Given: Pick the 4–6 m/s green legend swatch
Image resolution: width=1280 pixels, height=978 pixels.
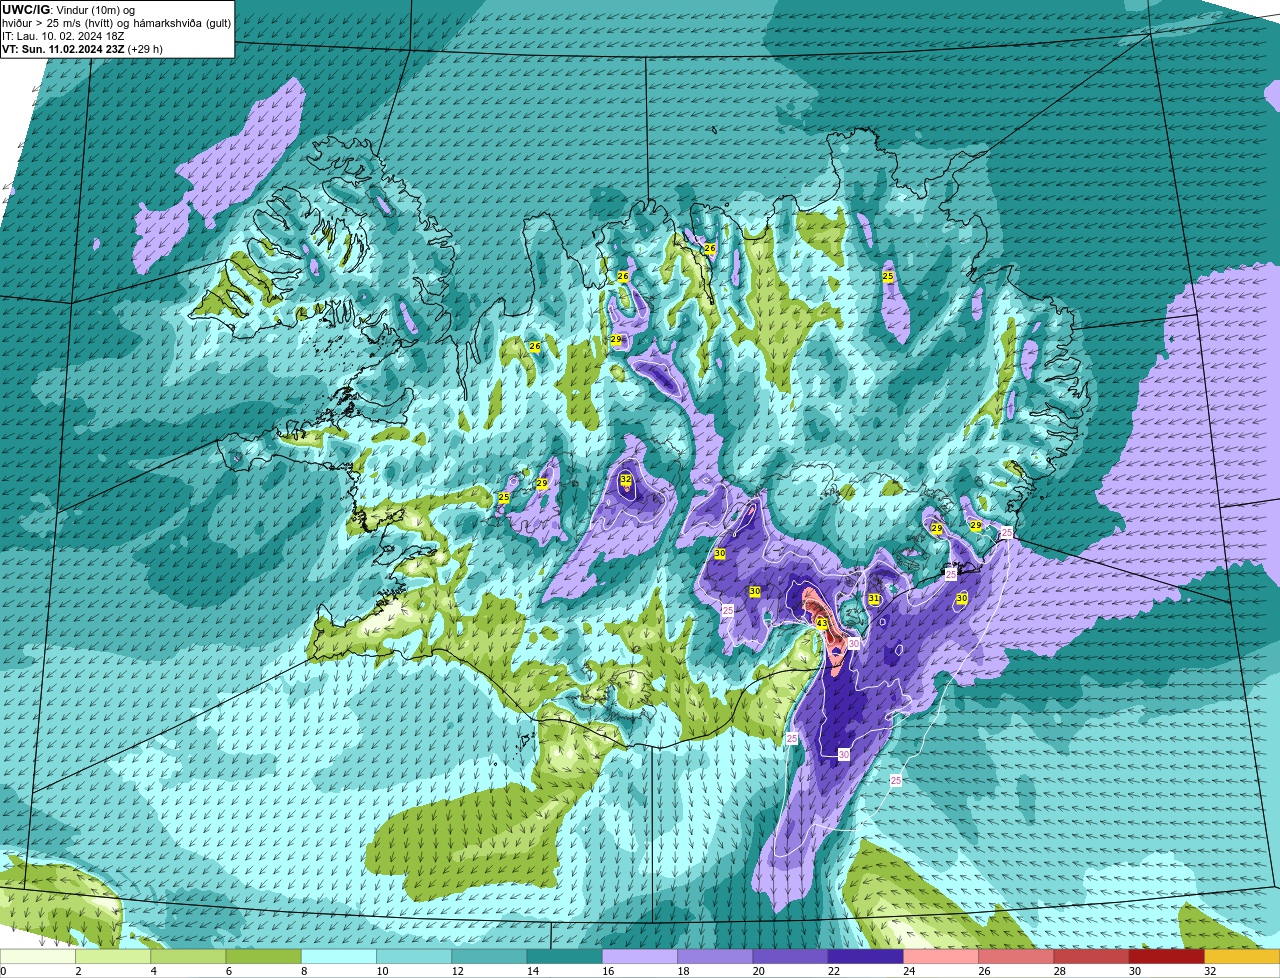Looking at the screenshot, I should coord(188,957).
